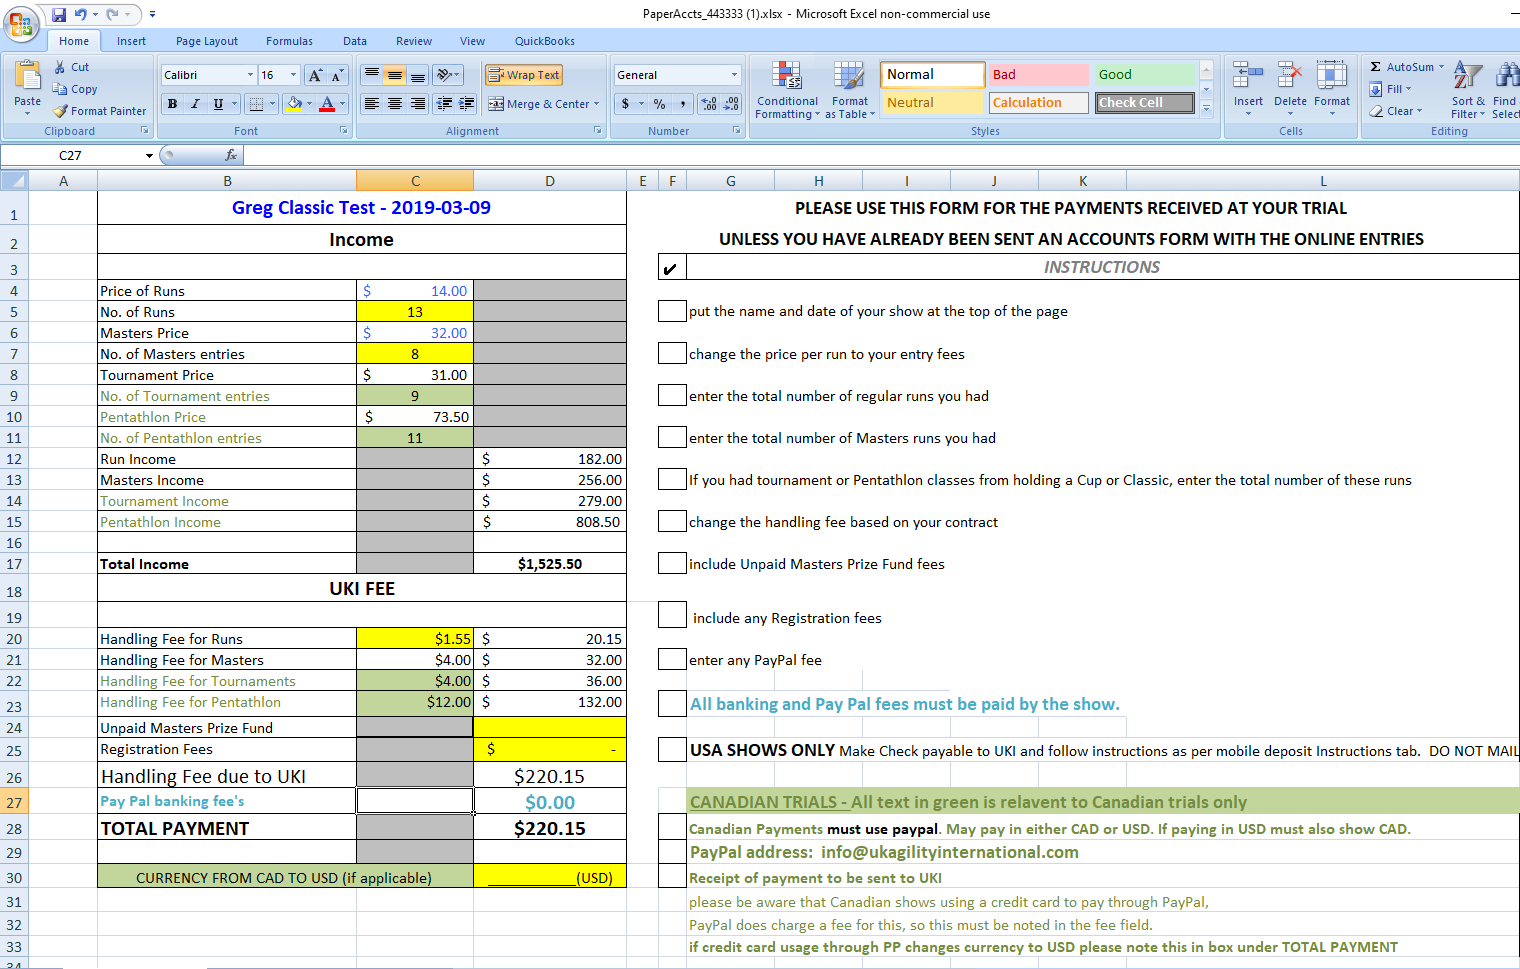Click the Insert Function fx icon
The width and height of the screenshot is (1520, 969).
[231, 155]
